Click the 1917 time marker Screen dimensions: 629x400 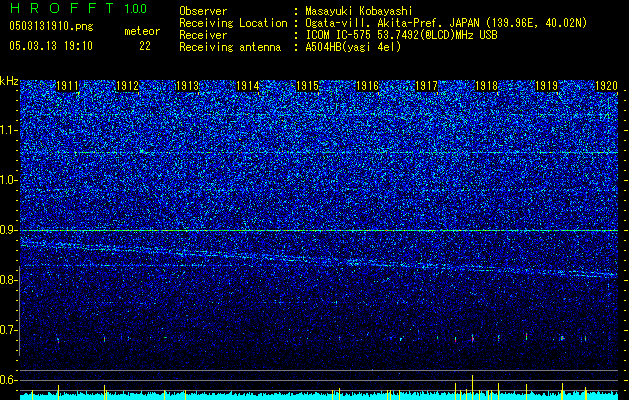426,86
